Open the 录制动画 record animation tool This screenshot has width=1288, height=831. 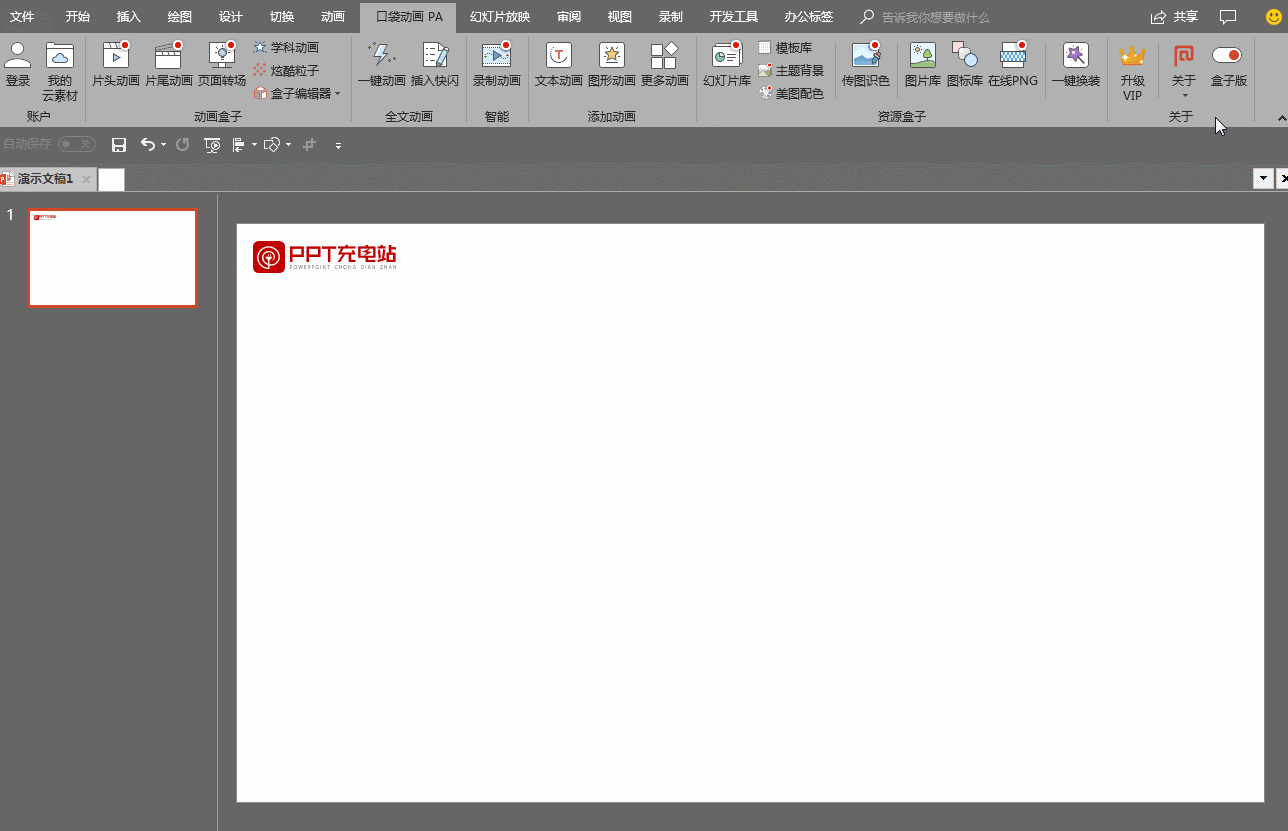pyautogui.click(x=496, y=64)
